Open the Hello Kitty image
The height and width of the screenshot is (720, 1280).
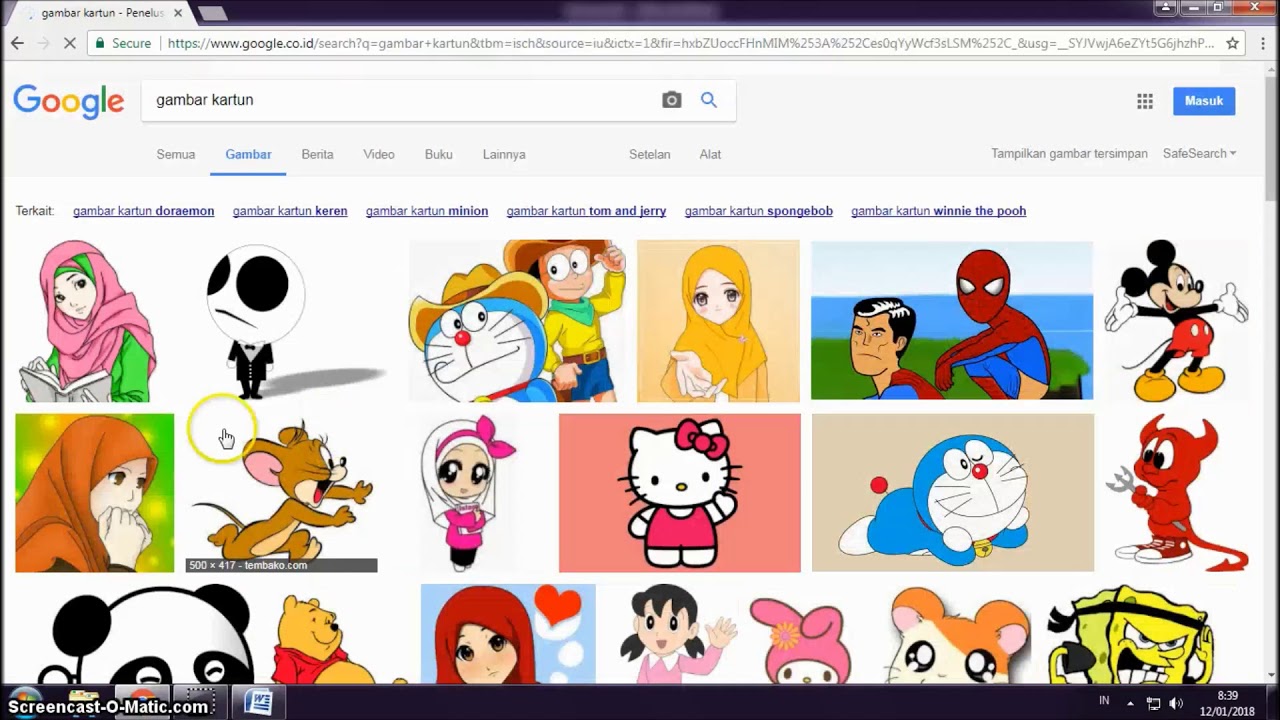click(680, 493)
